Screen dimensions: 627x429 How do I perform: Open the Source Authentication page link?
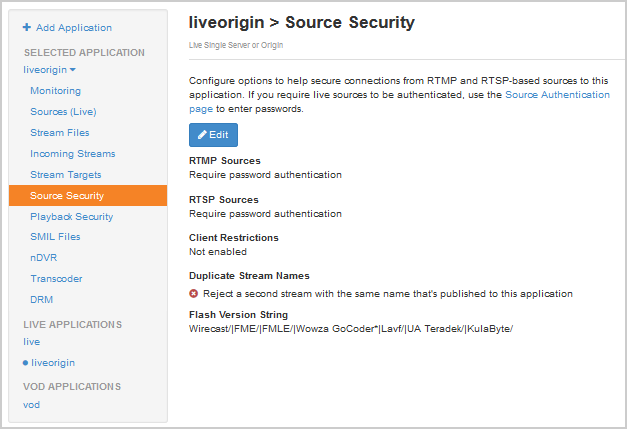558,95
